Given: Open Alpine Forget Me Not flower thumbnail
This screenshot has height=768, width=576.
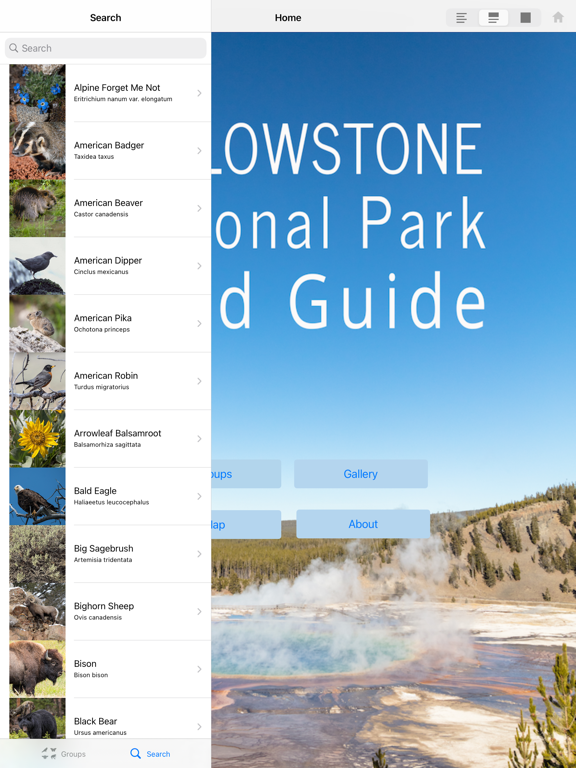Looking at the screenshot, I should coord(37,93).
